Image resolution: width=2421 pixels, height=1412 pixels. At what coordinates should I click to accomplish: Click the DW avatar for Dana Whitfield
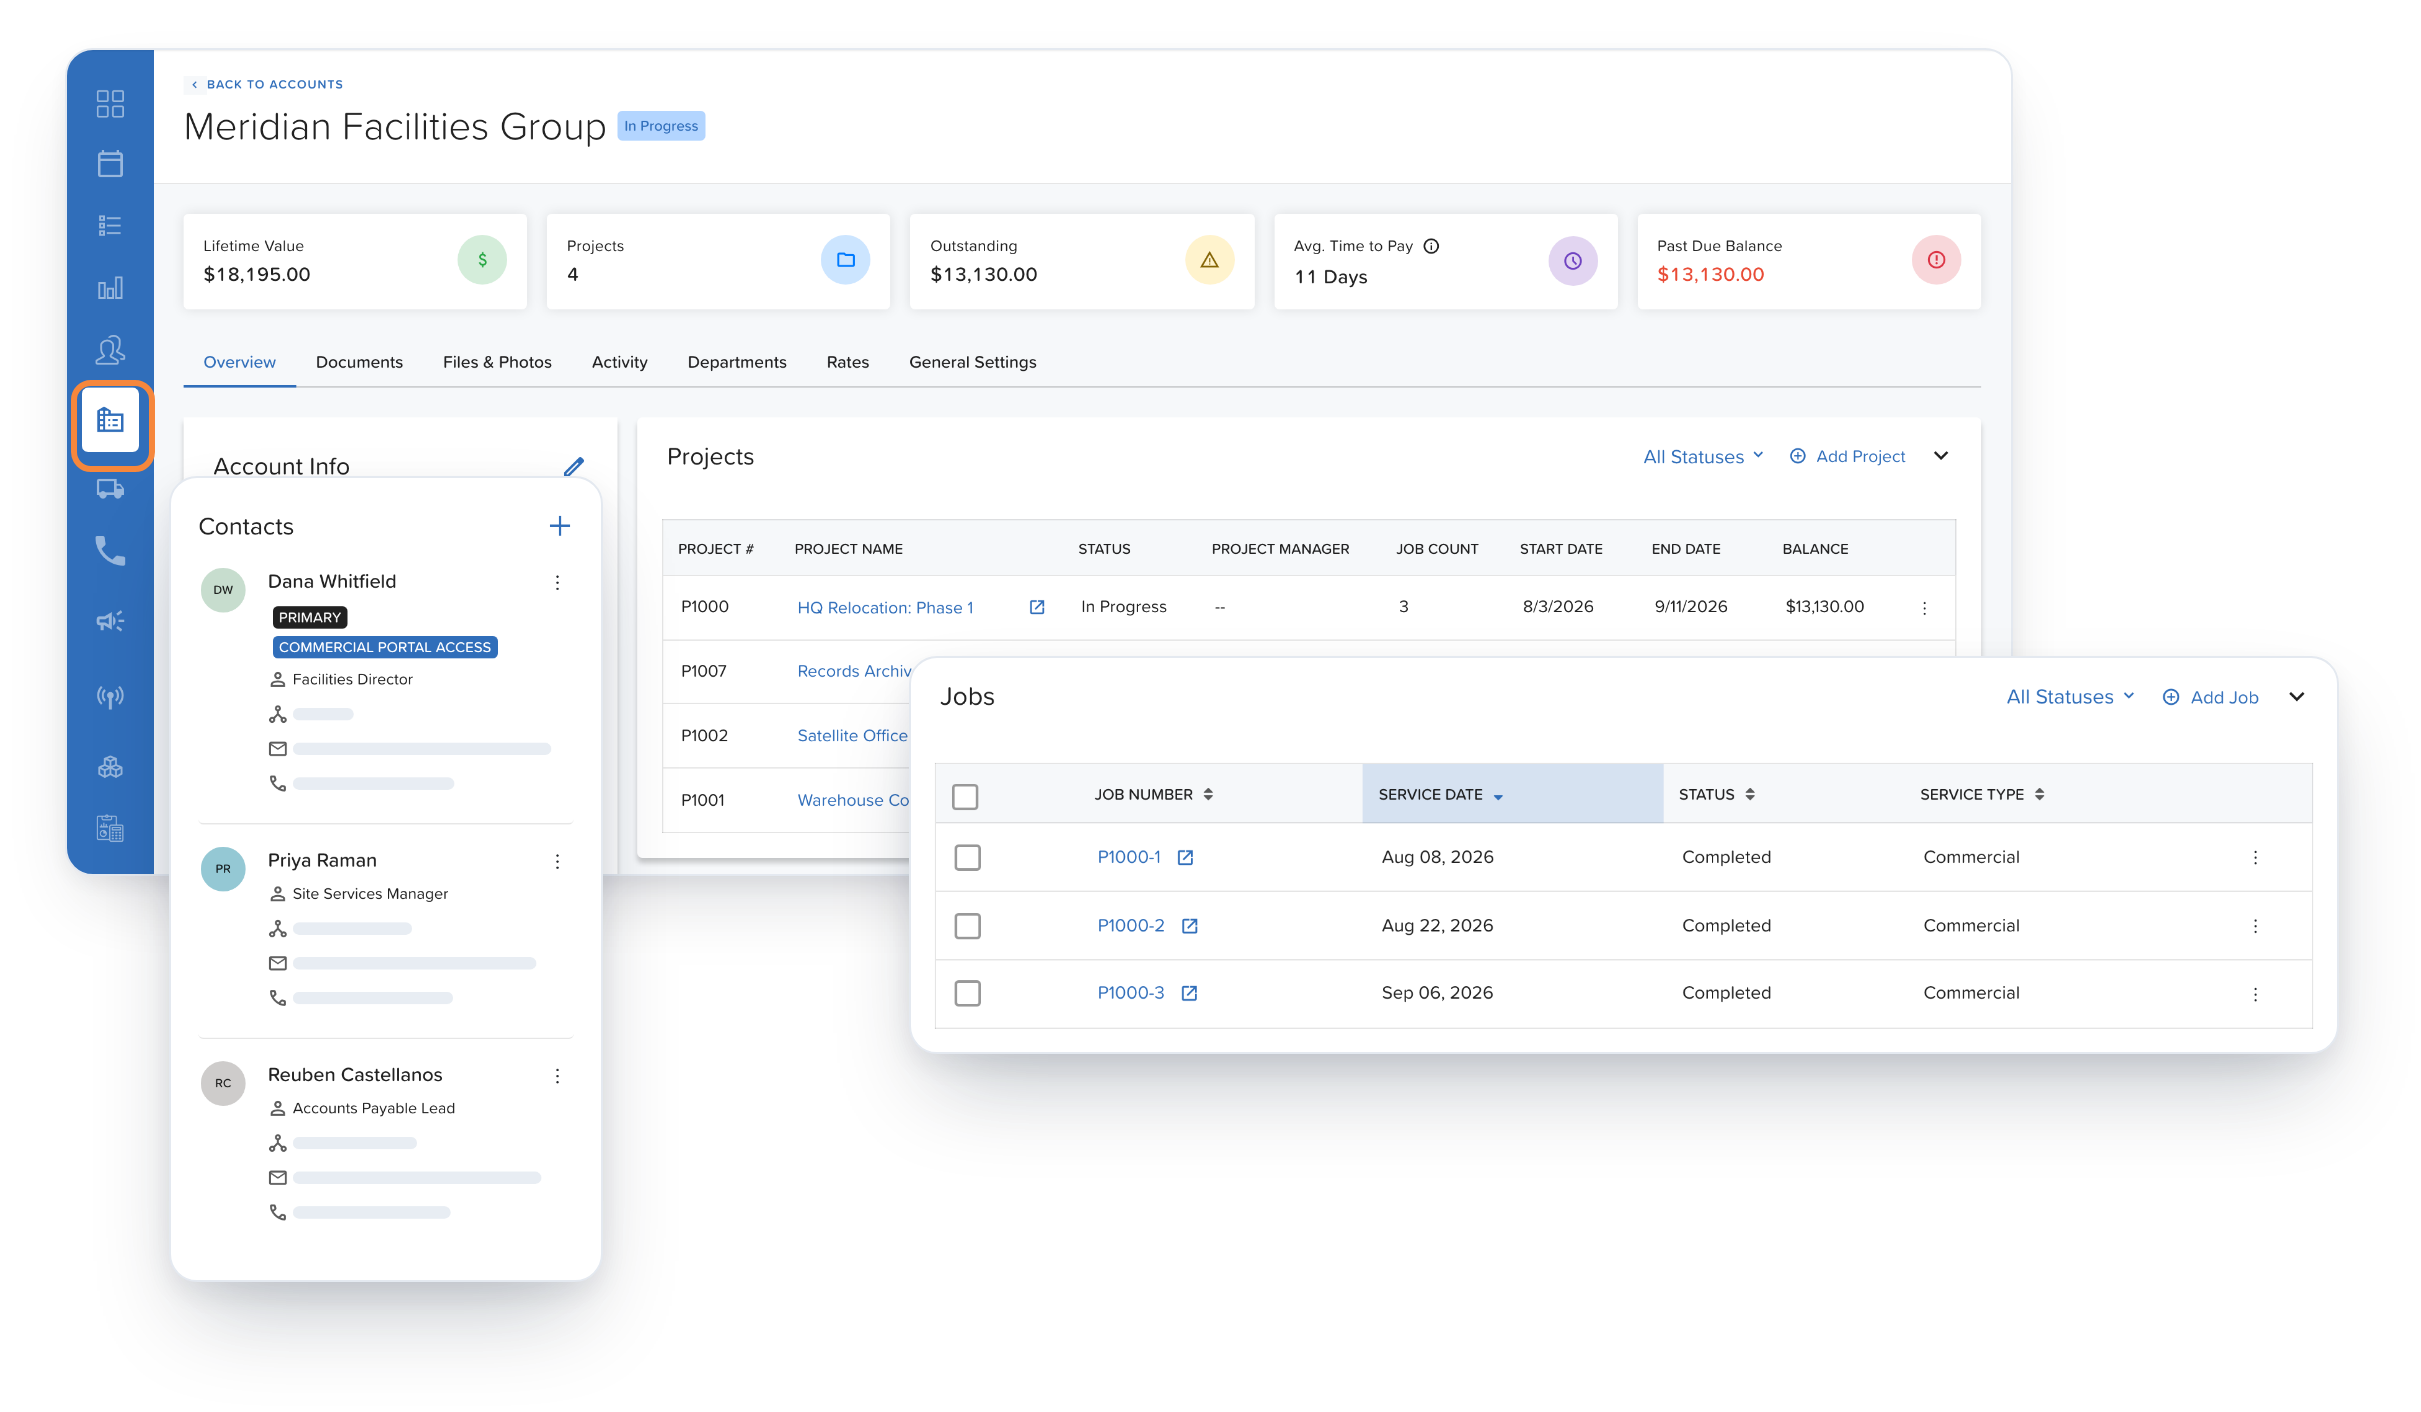tap(223, 590)
